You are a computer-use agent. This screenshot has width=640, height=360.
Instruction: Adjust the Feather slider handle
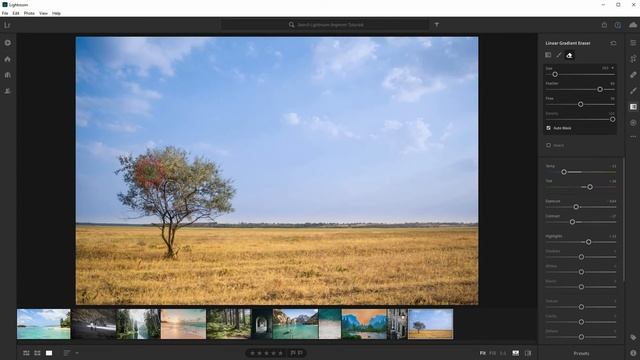(600, 89)
